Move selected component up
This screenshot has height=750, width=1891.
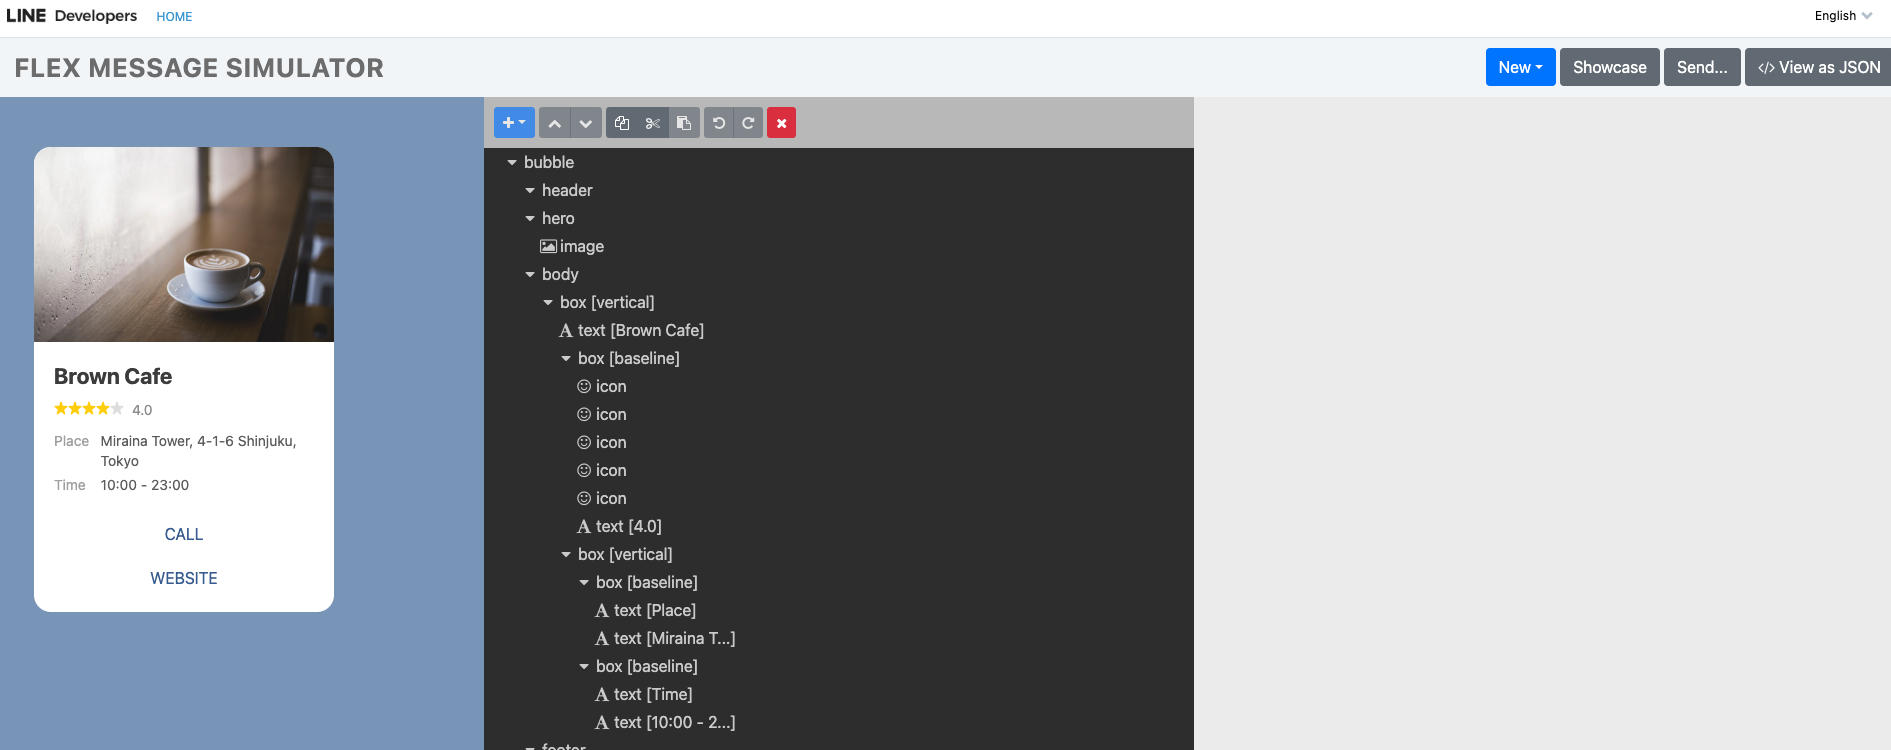click(554, 123)
